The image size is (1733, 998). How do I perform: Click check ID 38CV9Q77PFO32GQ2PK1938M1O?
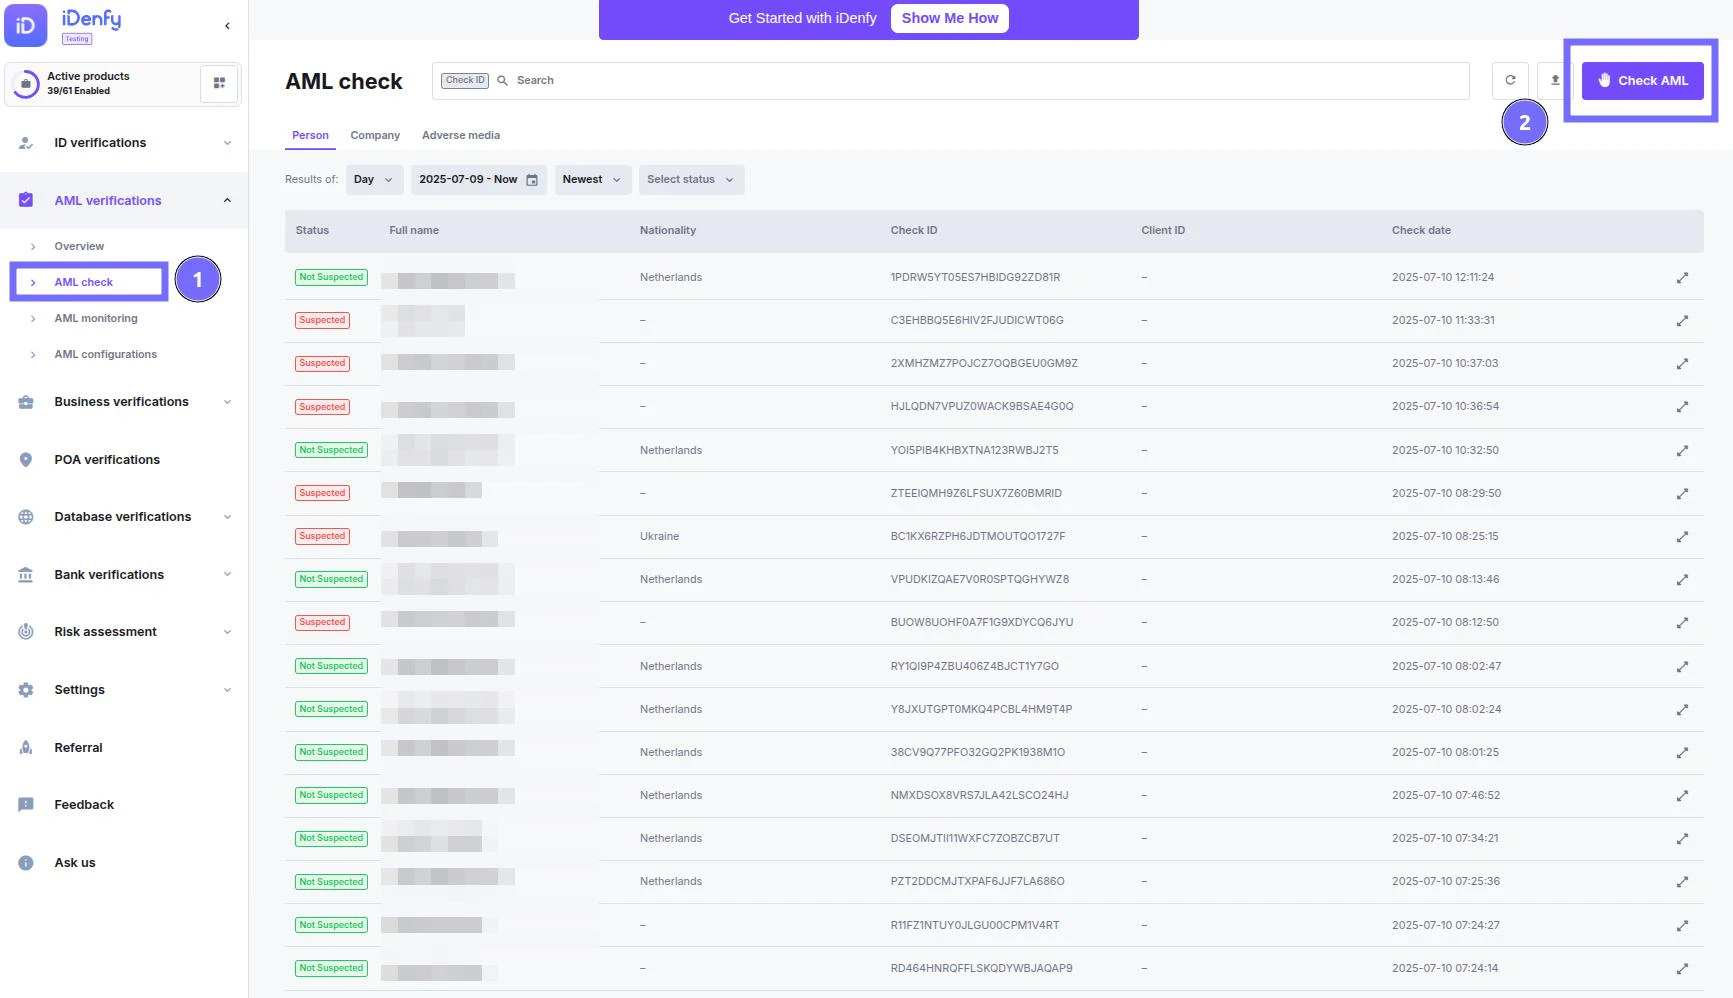(977, 753)
